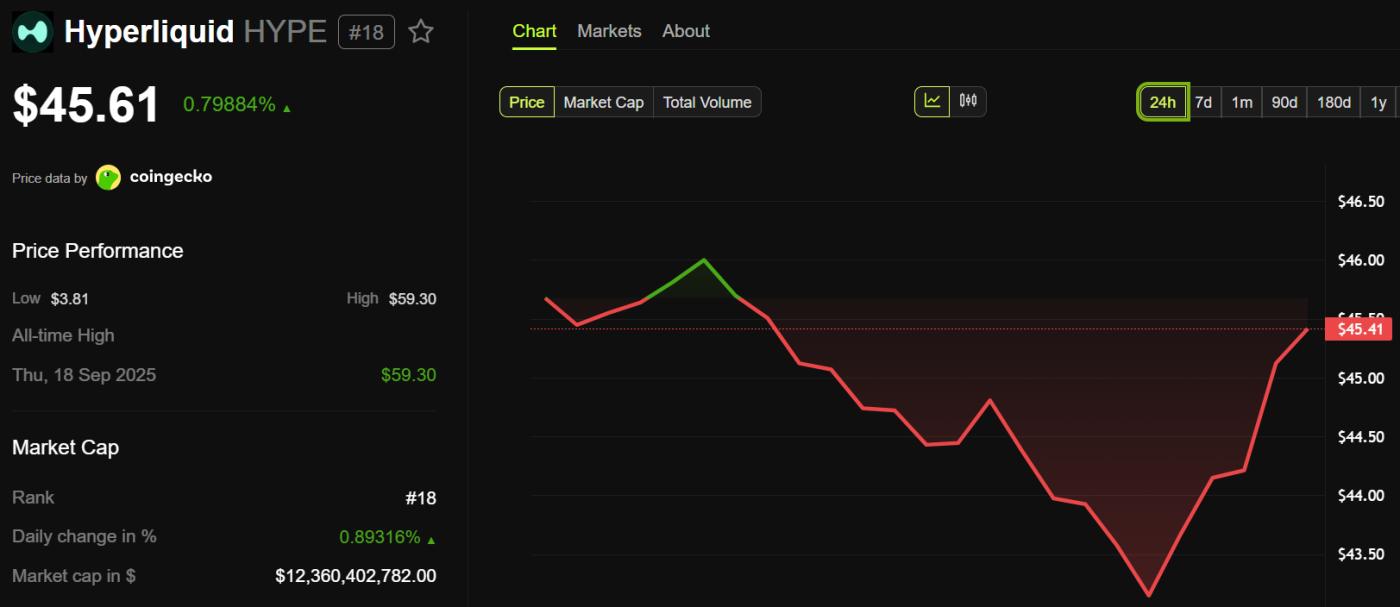Screen dimensions: 1400x607
Task: Click the Thu, 18 Sep 2025 date
Action: tap(84, 375)
